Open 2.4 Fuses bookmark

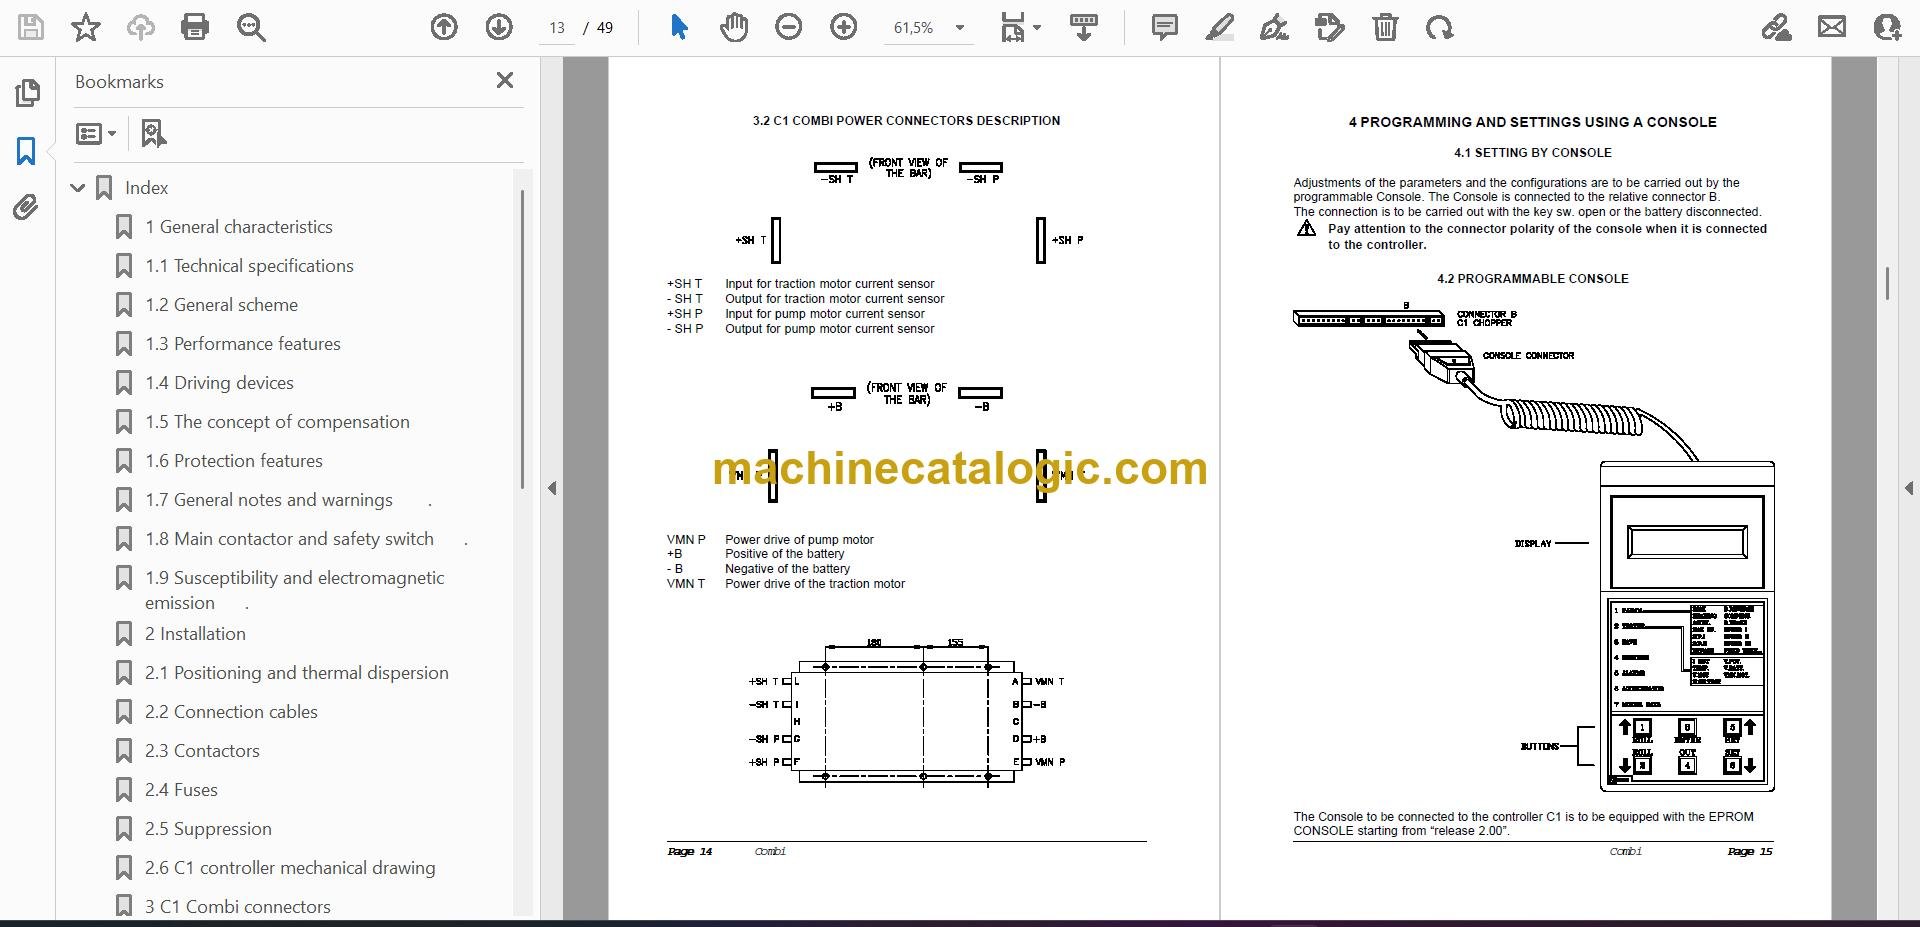[181, 790]
